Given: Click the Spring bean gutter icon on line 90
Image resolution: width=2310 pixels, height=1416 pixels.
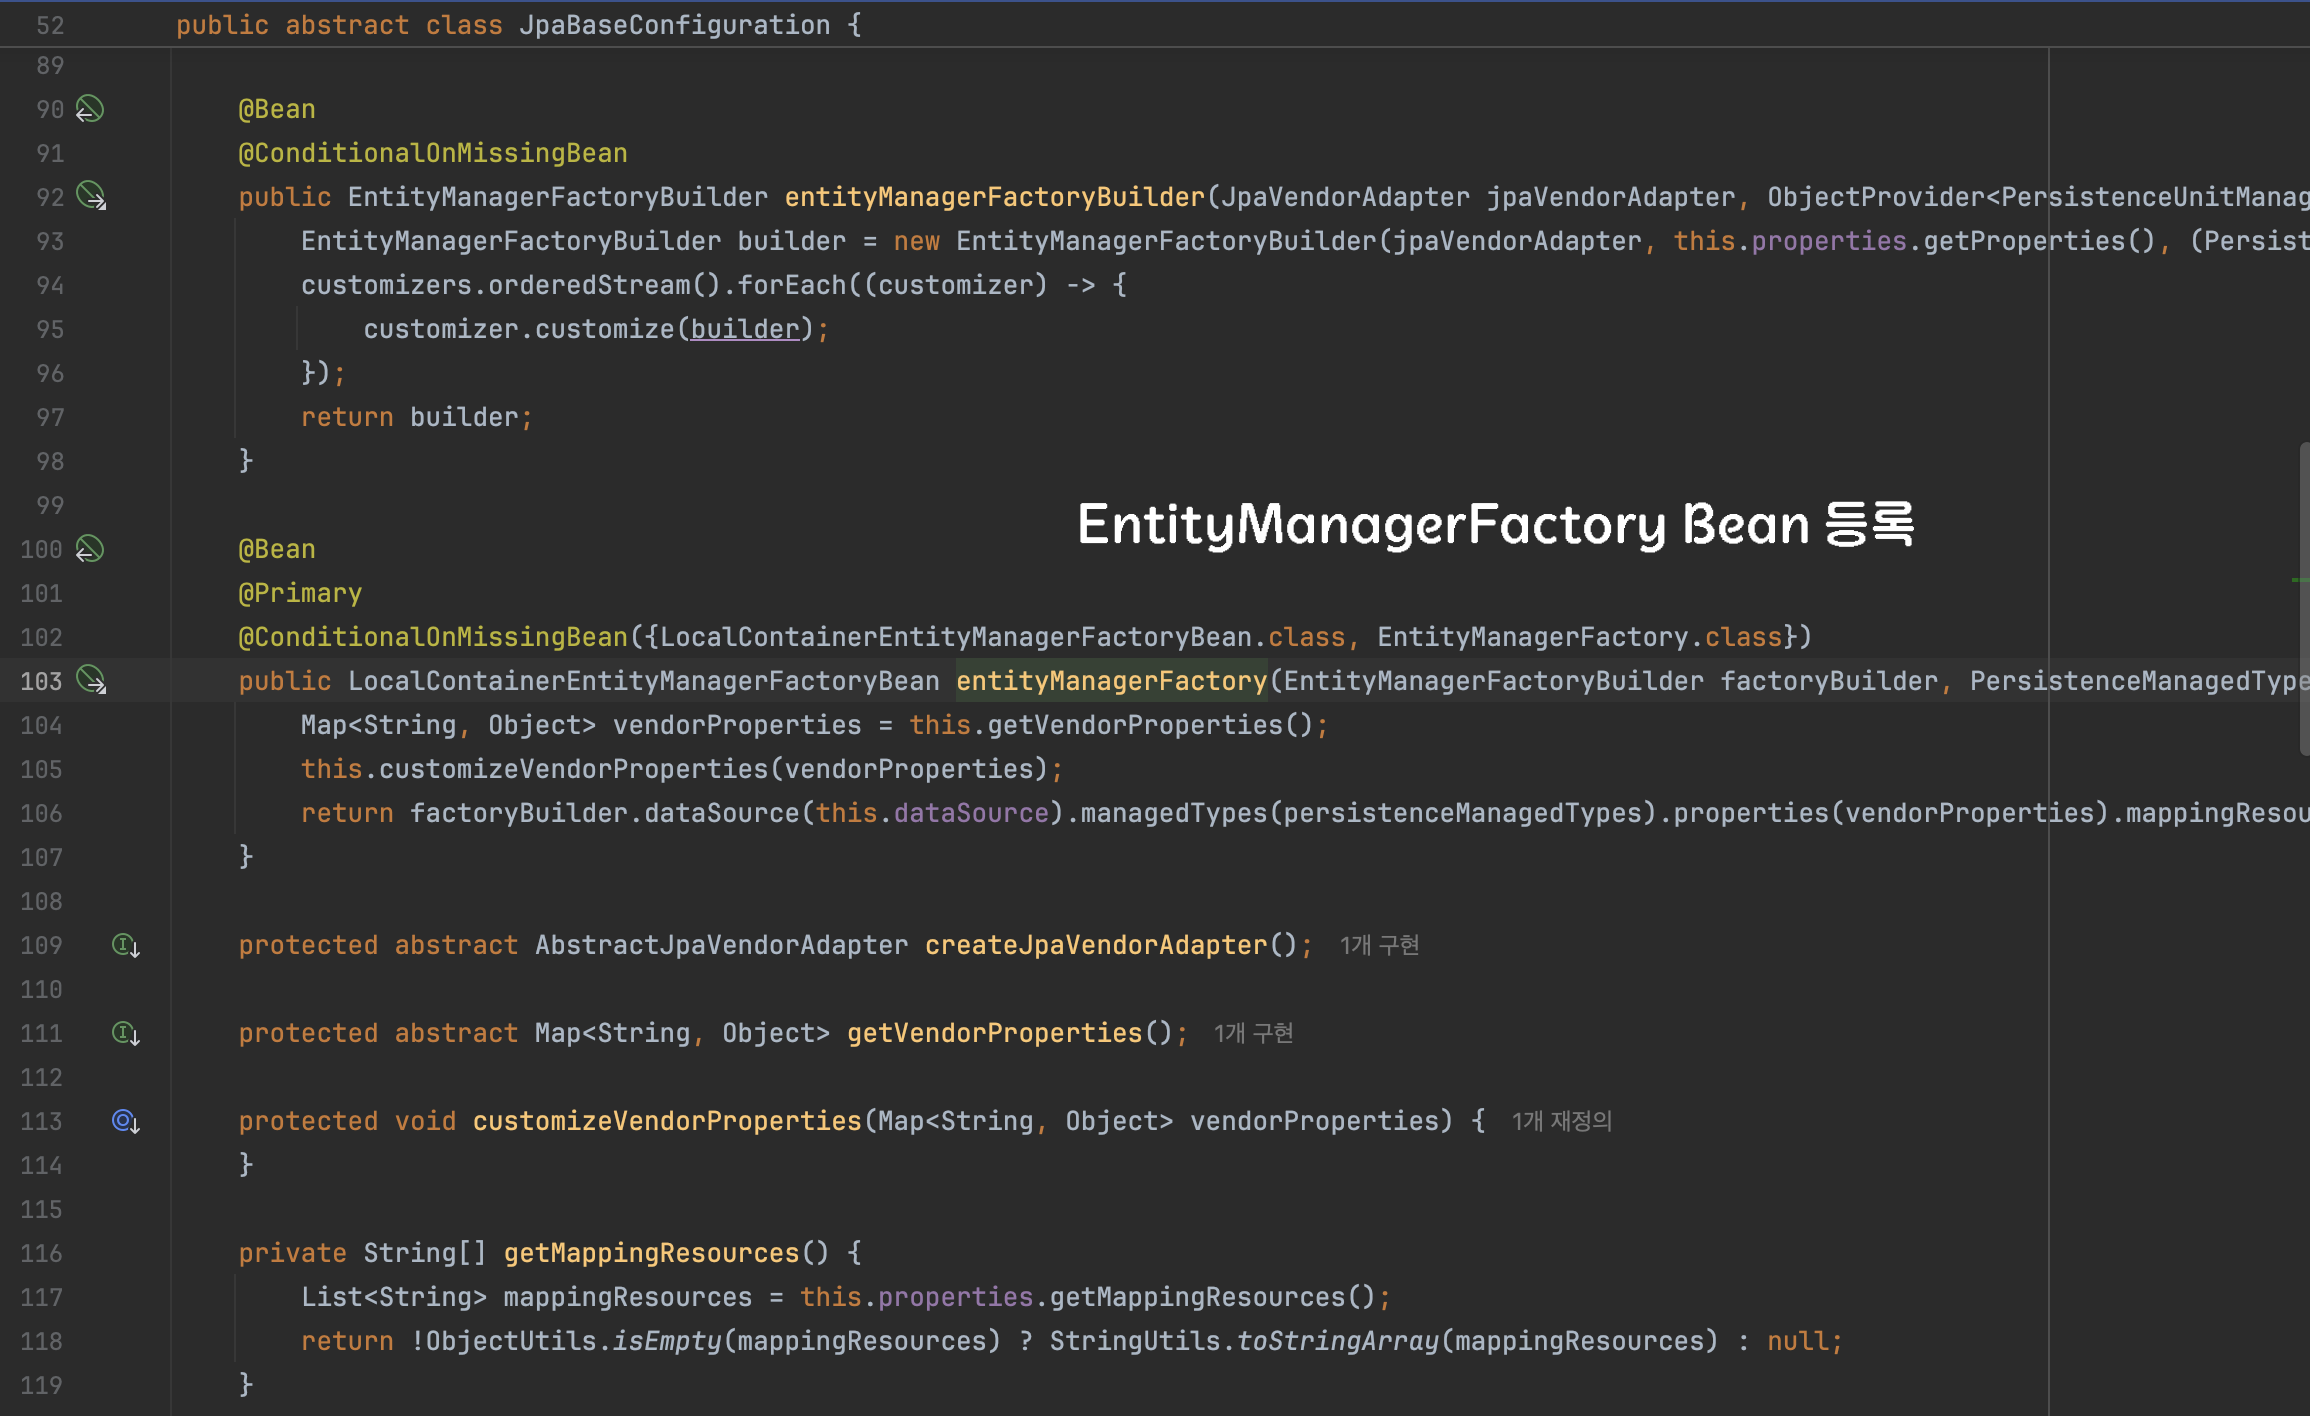Looking at the screenshot, I should [90, 108].
